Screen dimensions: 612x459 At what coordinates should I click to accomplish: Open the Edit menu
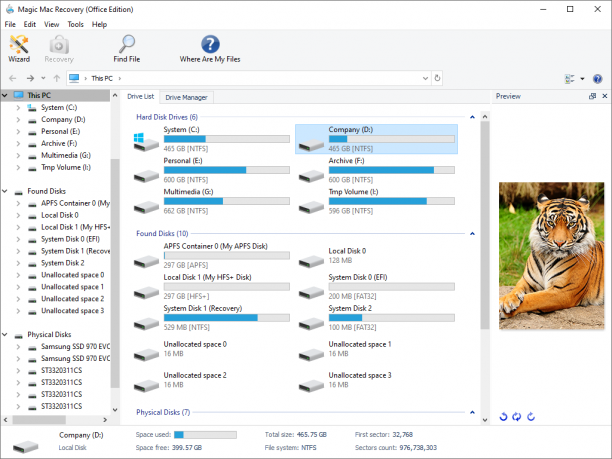pos(30,24)
